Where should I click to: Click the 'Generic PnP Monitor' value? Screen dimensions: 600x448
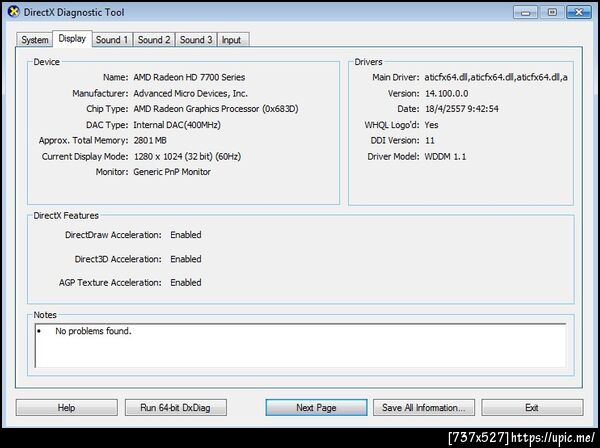point(172,172)
